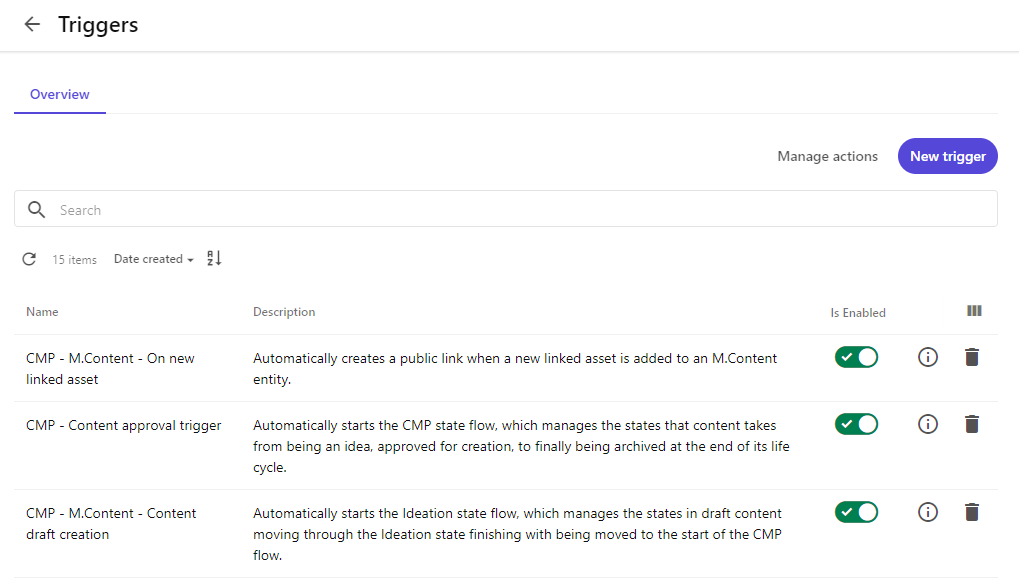Screen dimensions: 1019x582
Task: Open the CMP - Content approval trigger entry
Action: pyautogui.click(x=123, y=425)
